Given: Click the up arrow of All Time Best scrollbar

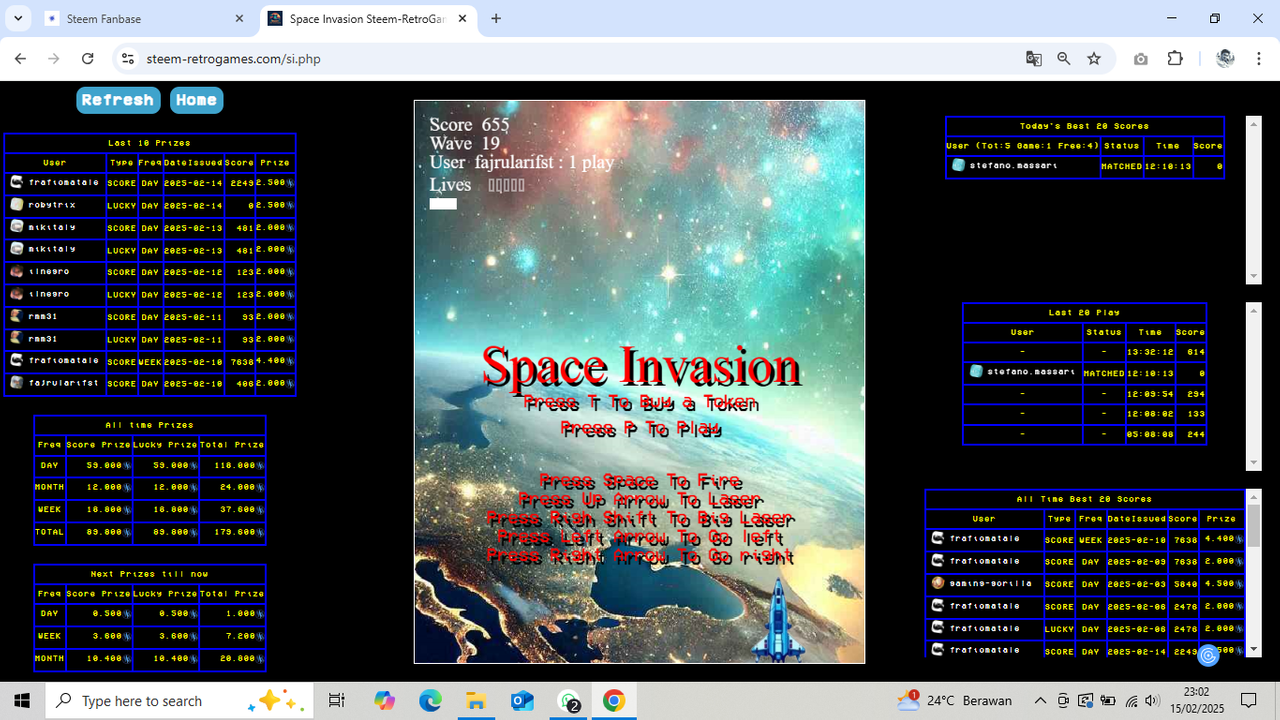Looking at the screenshot, I should (x=1253, y=497).
